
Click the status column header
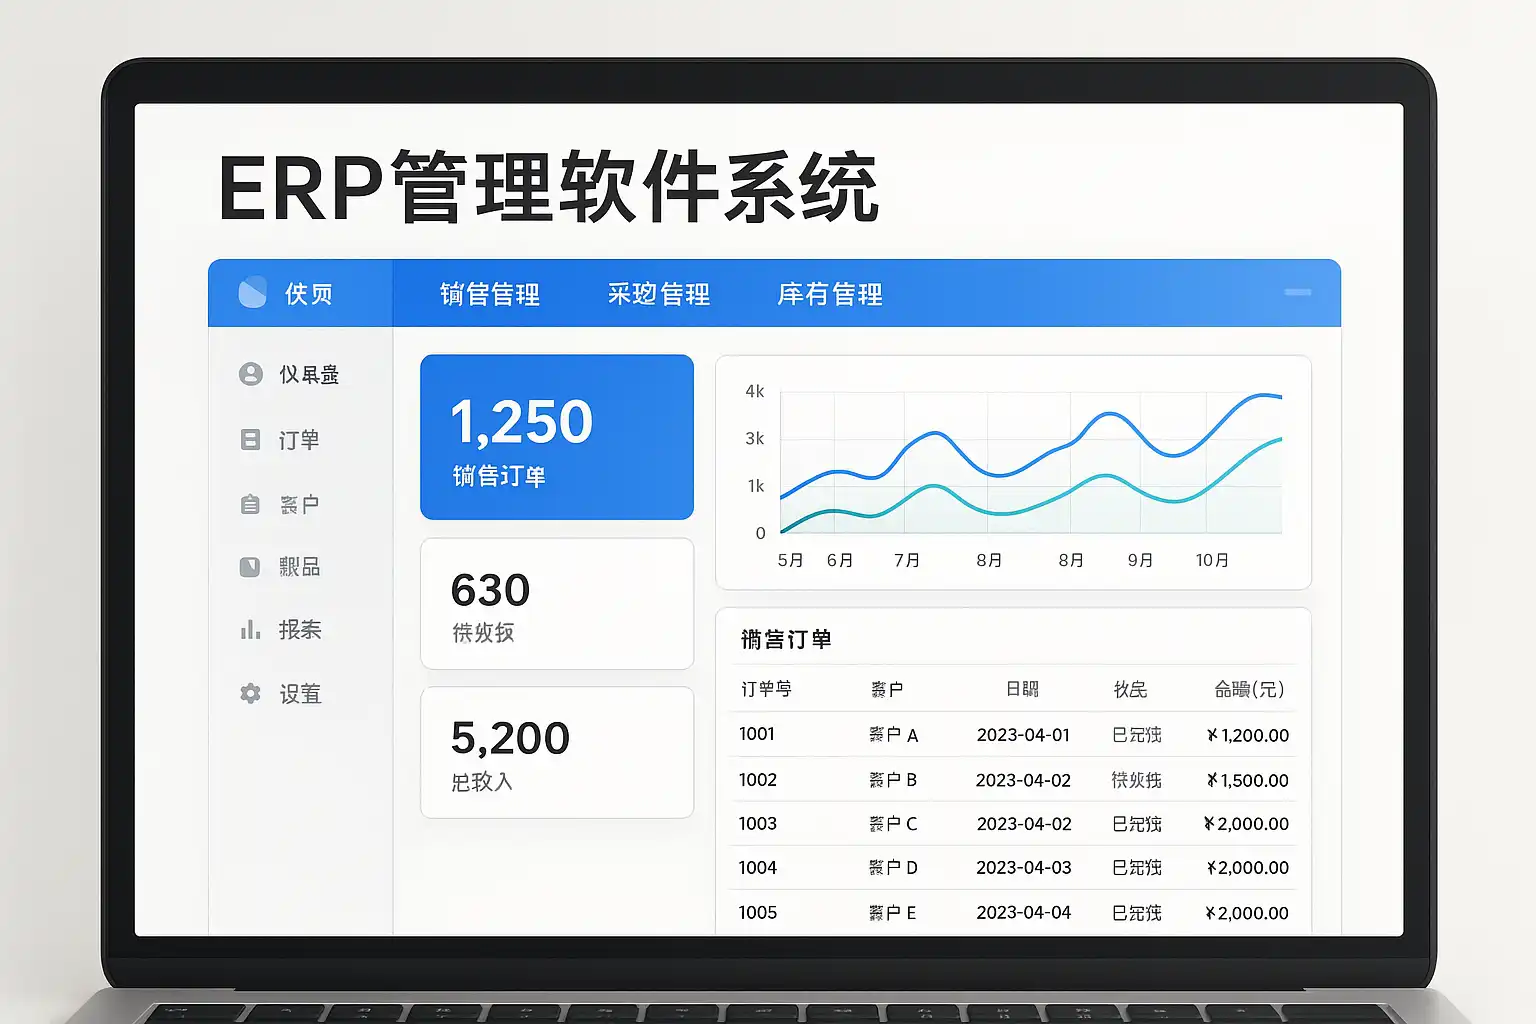1131,689
